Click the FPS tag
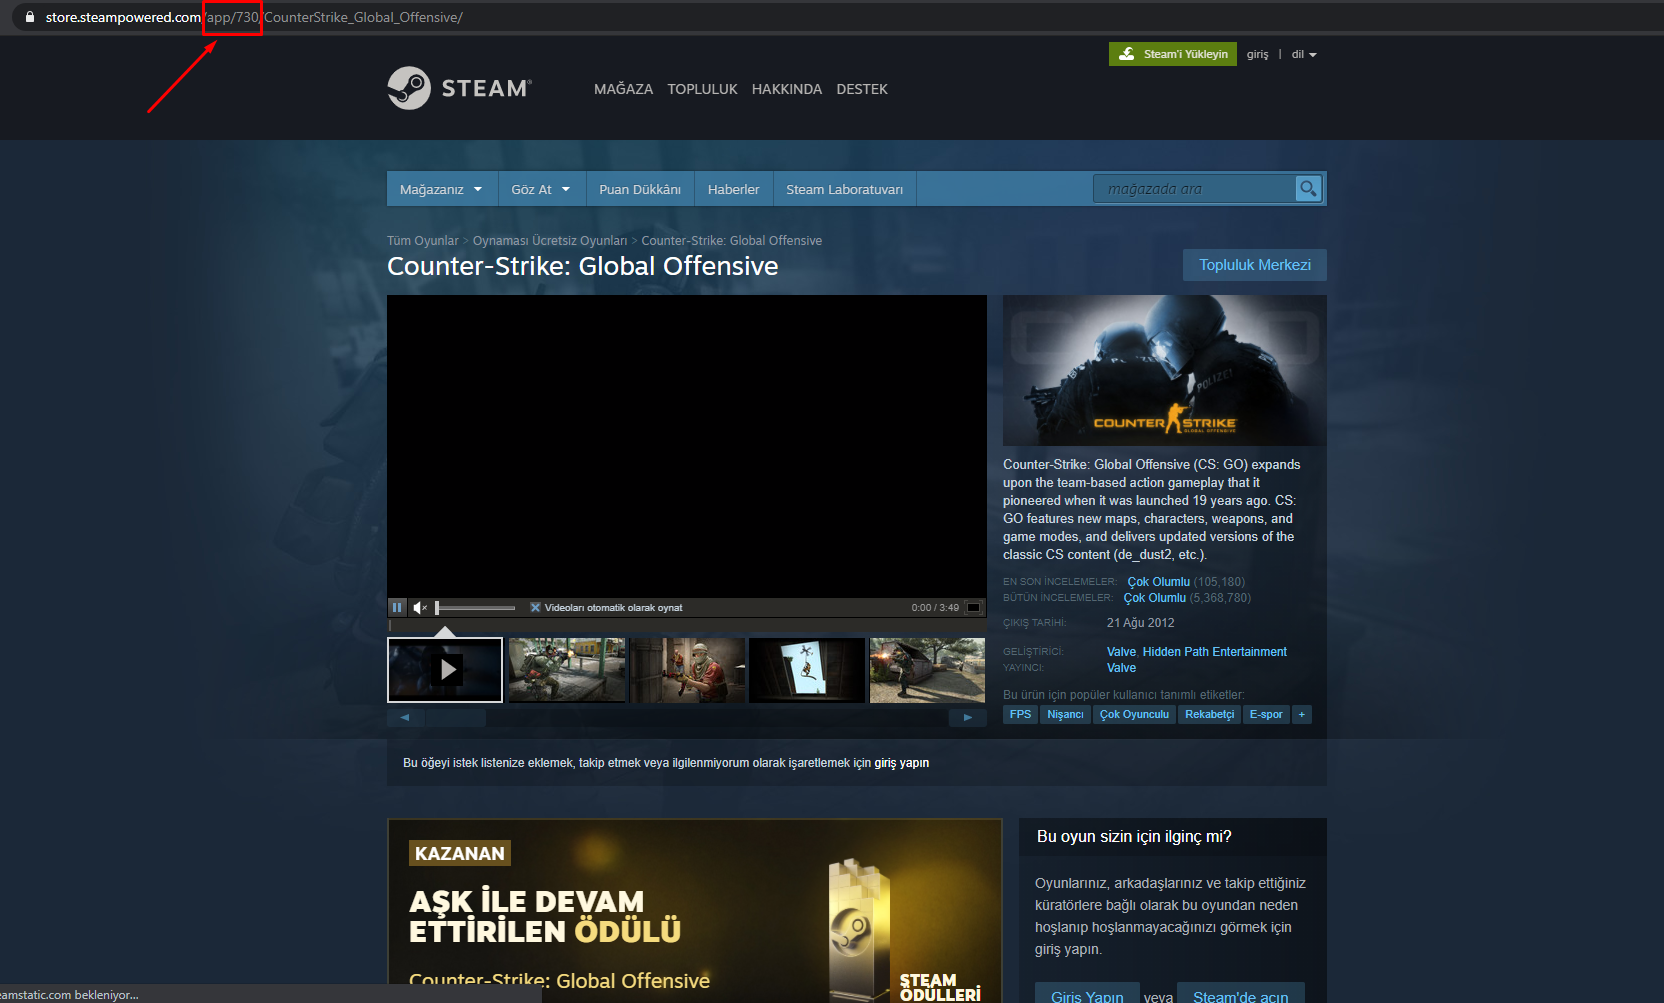1664x1003 pixels. coord(1020,714)
